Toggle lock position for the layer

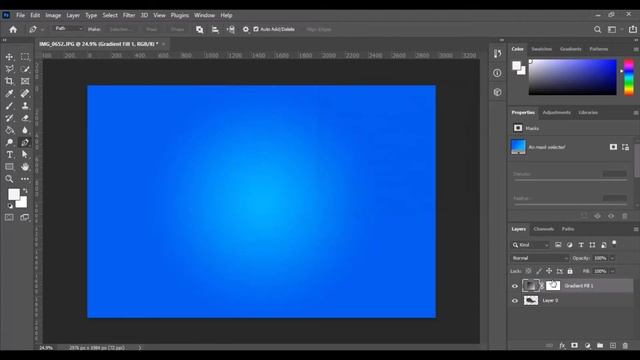pos(549,271)
